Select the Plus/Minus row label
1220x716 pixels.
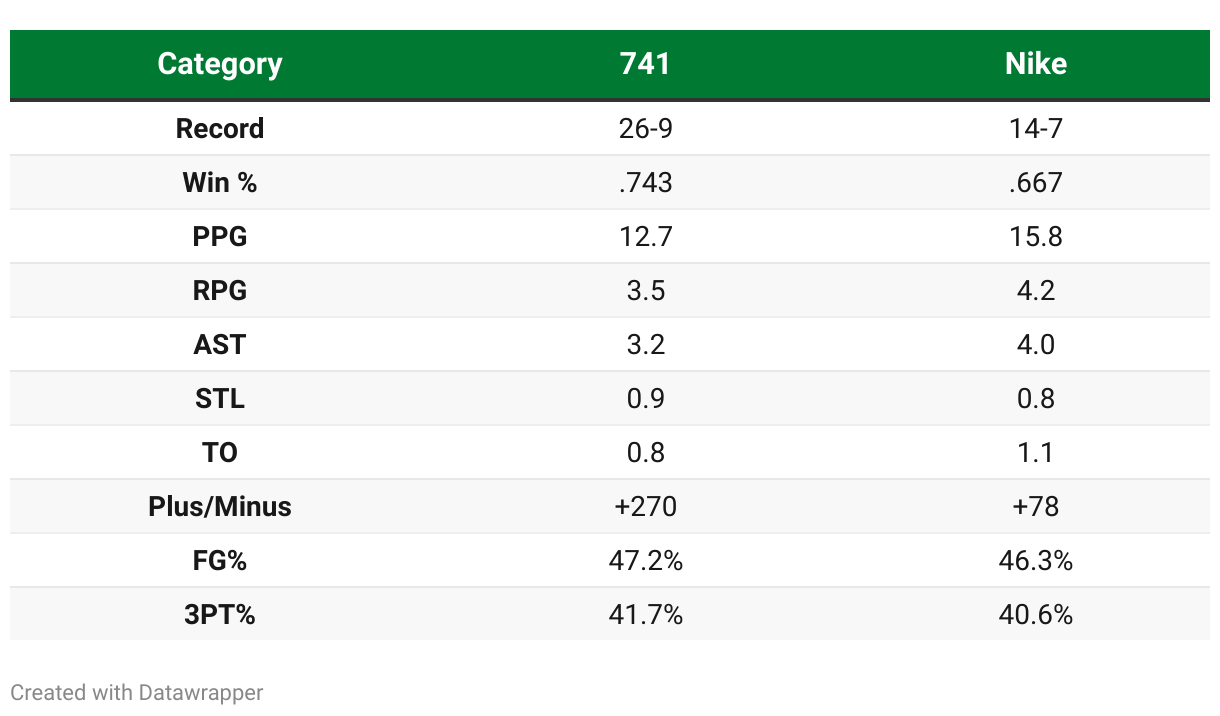220,507
